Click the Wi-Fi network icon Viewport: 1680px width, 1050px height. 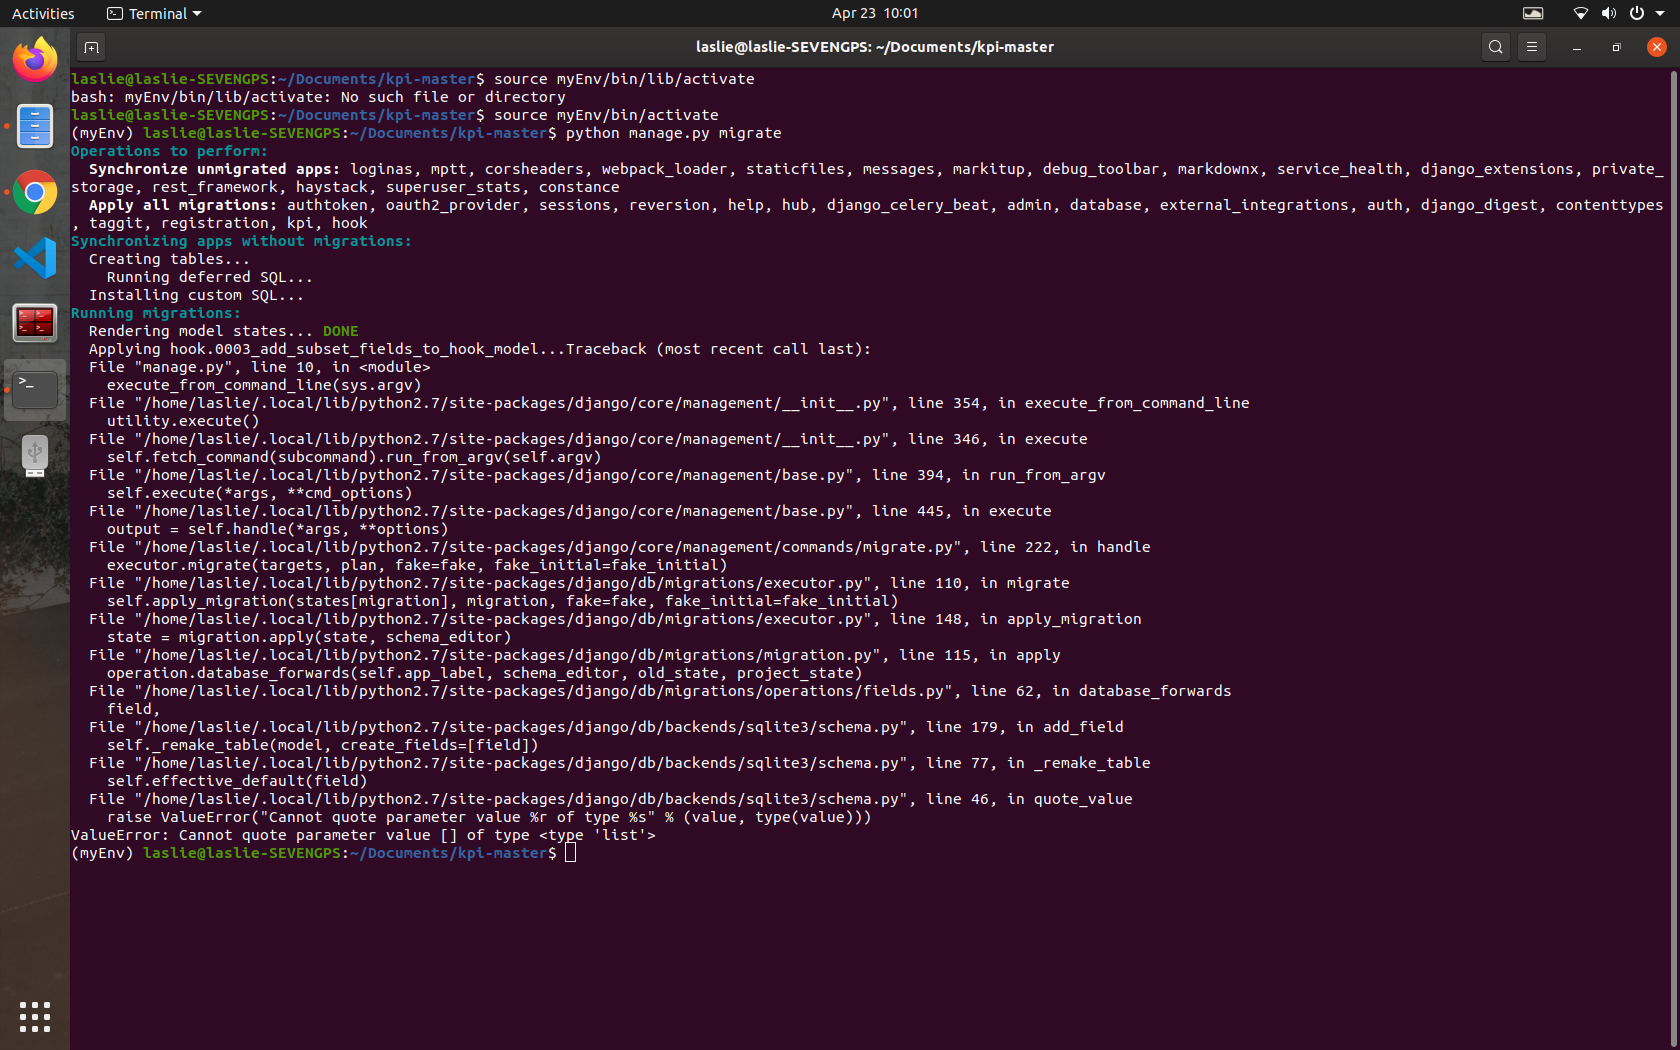(x=1580, y=13)
